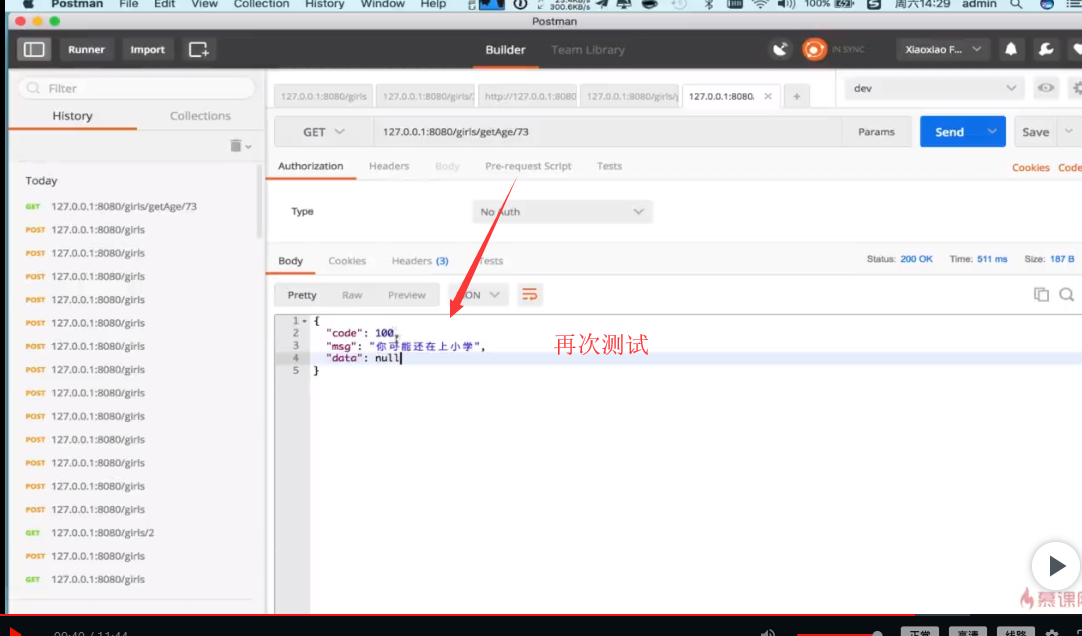Click the request URL input field
This screenshot has height=636, width=1082.
[607, 132]
